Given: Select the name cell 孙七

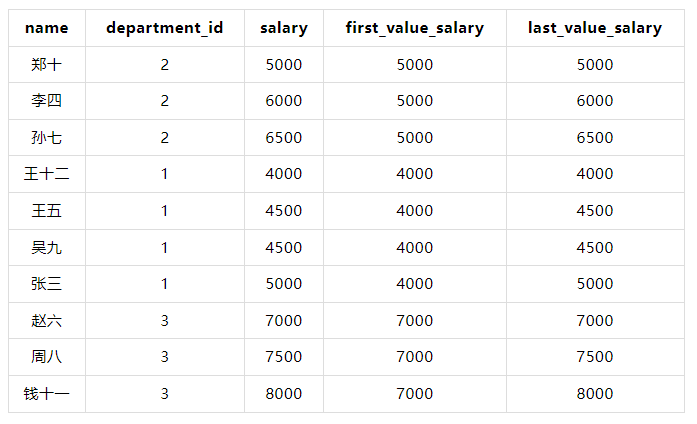Looking at the screenshot, I should (46, 138).
